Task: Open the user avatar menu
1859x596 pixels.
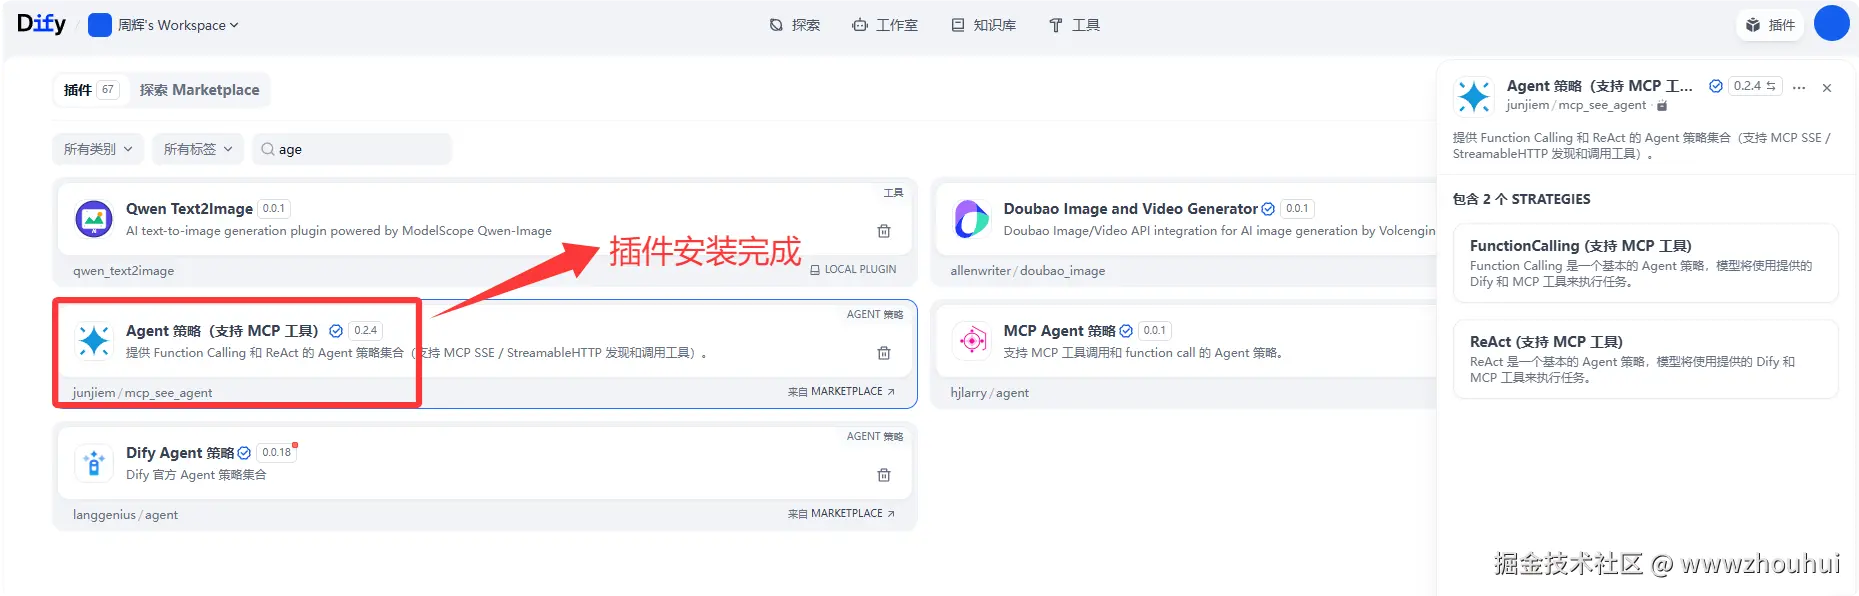Action: pos(1831,23)
